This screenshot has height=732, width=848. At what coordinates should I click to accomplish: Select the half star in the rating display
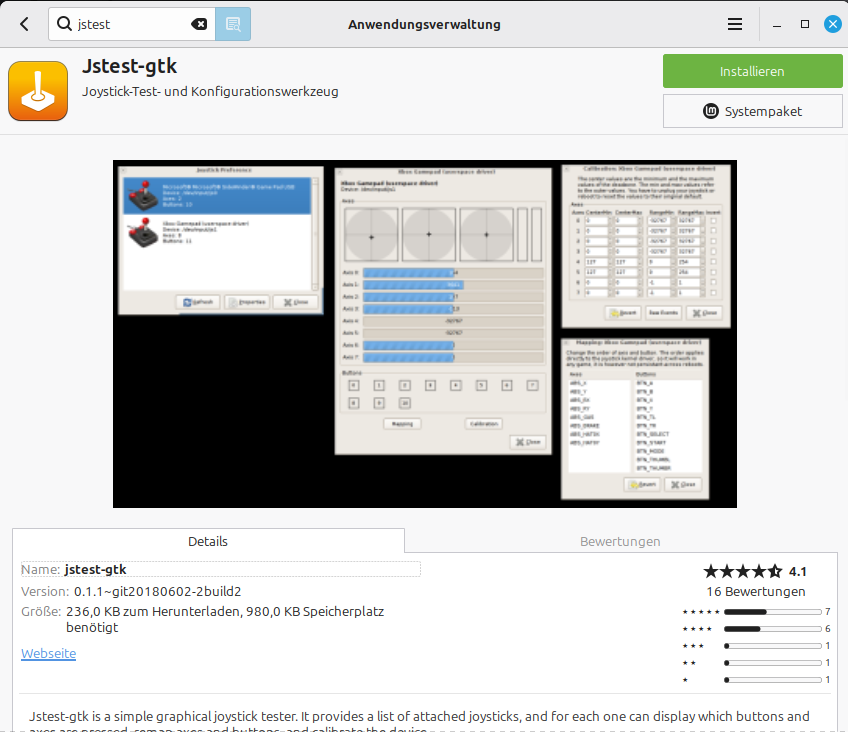click(x=775, y=571)
